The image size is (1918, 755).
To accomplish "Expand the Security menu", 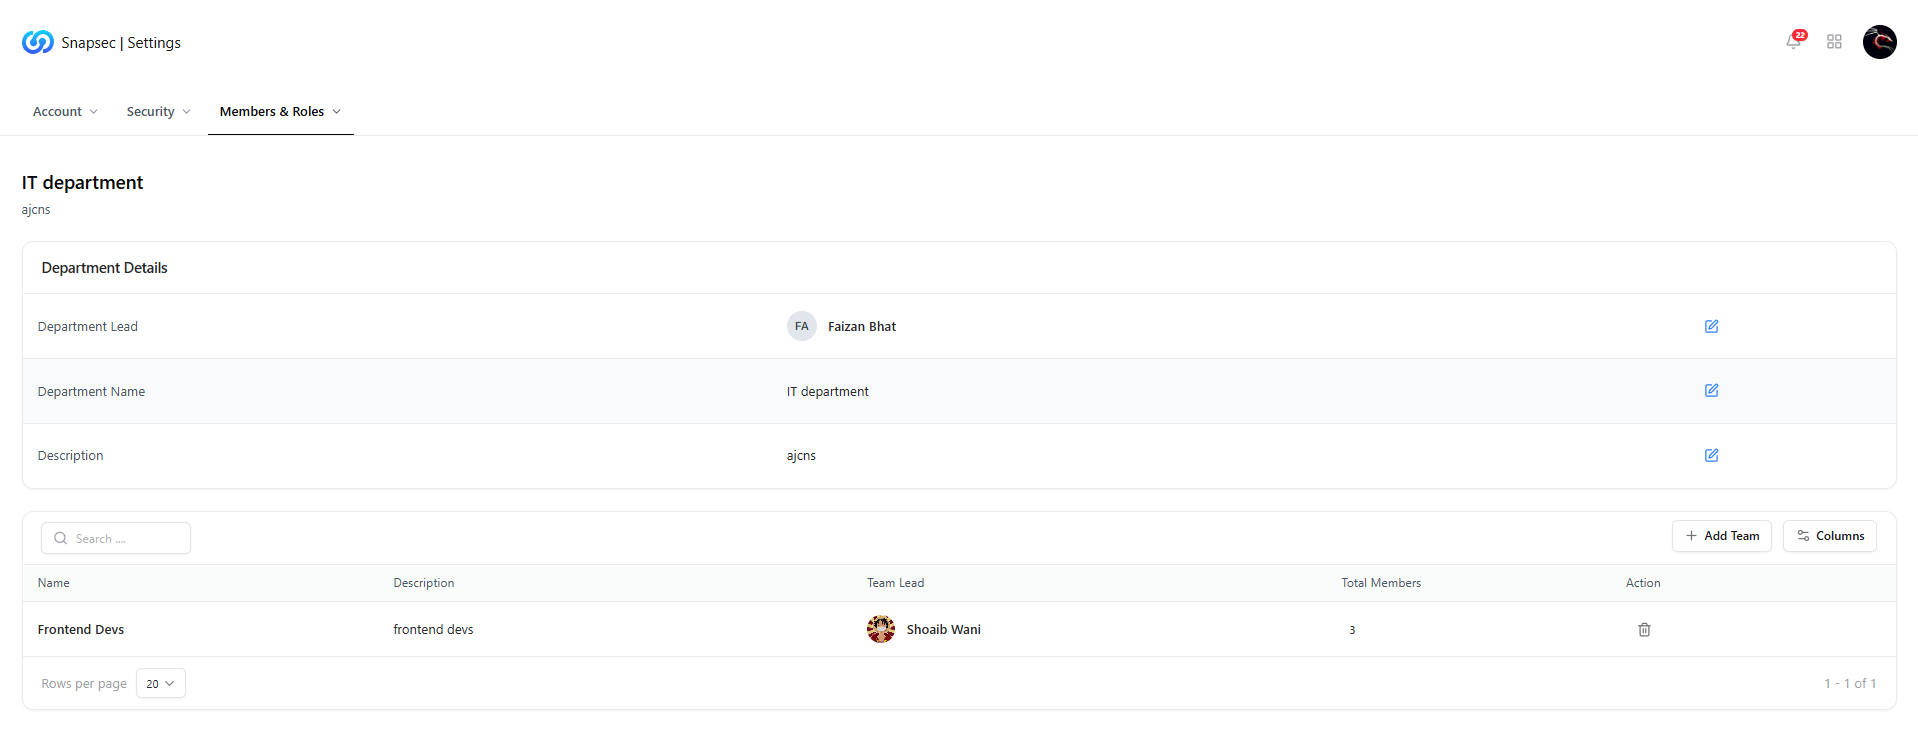I will coord(158,111).
